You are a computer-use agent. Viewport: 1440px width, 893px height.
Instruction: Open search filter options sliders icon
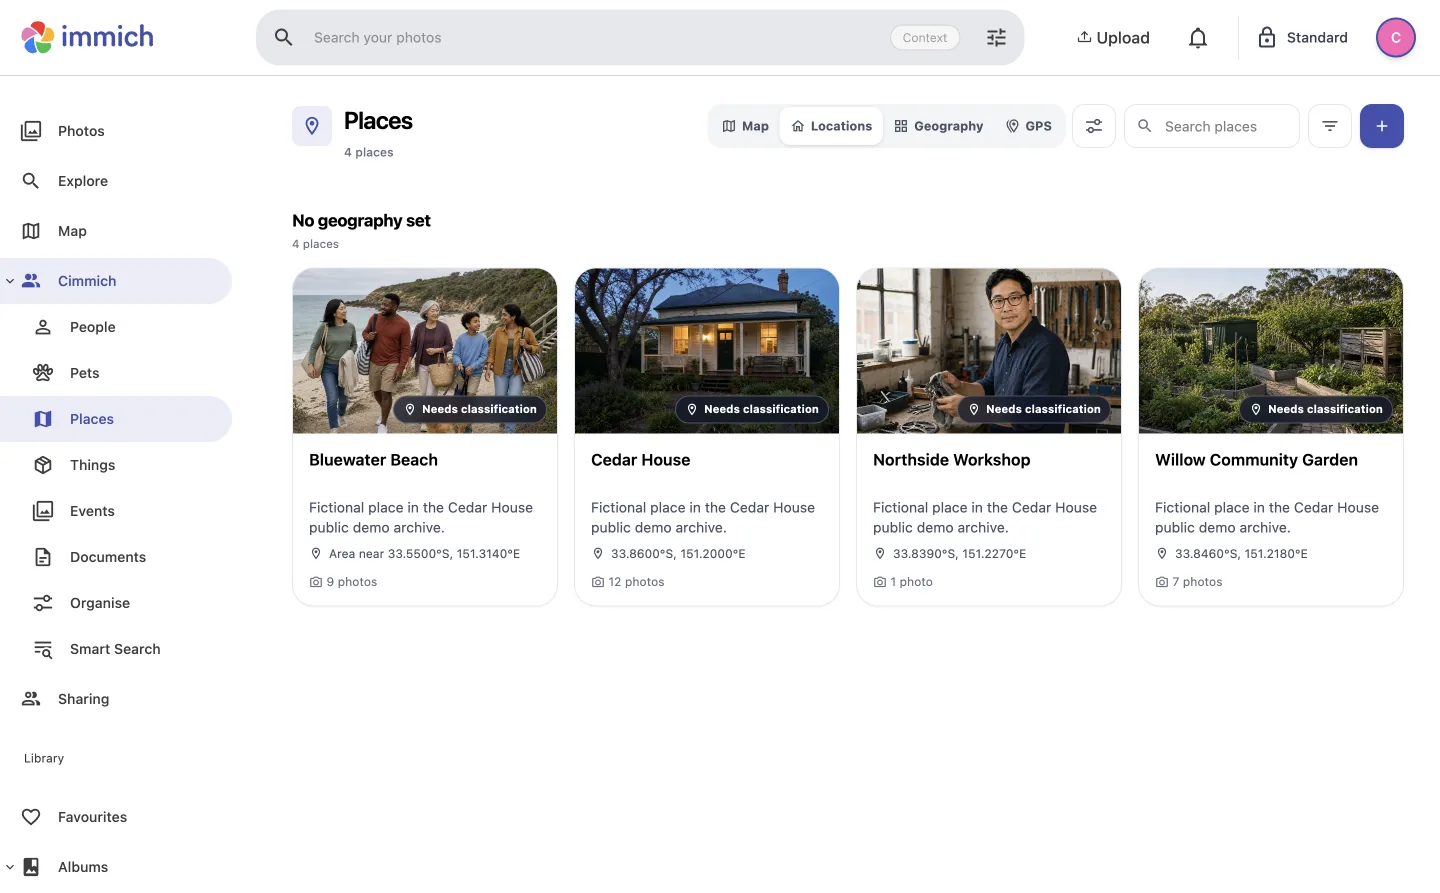[x=997, y=38]
